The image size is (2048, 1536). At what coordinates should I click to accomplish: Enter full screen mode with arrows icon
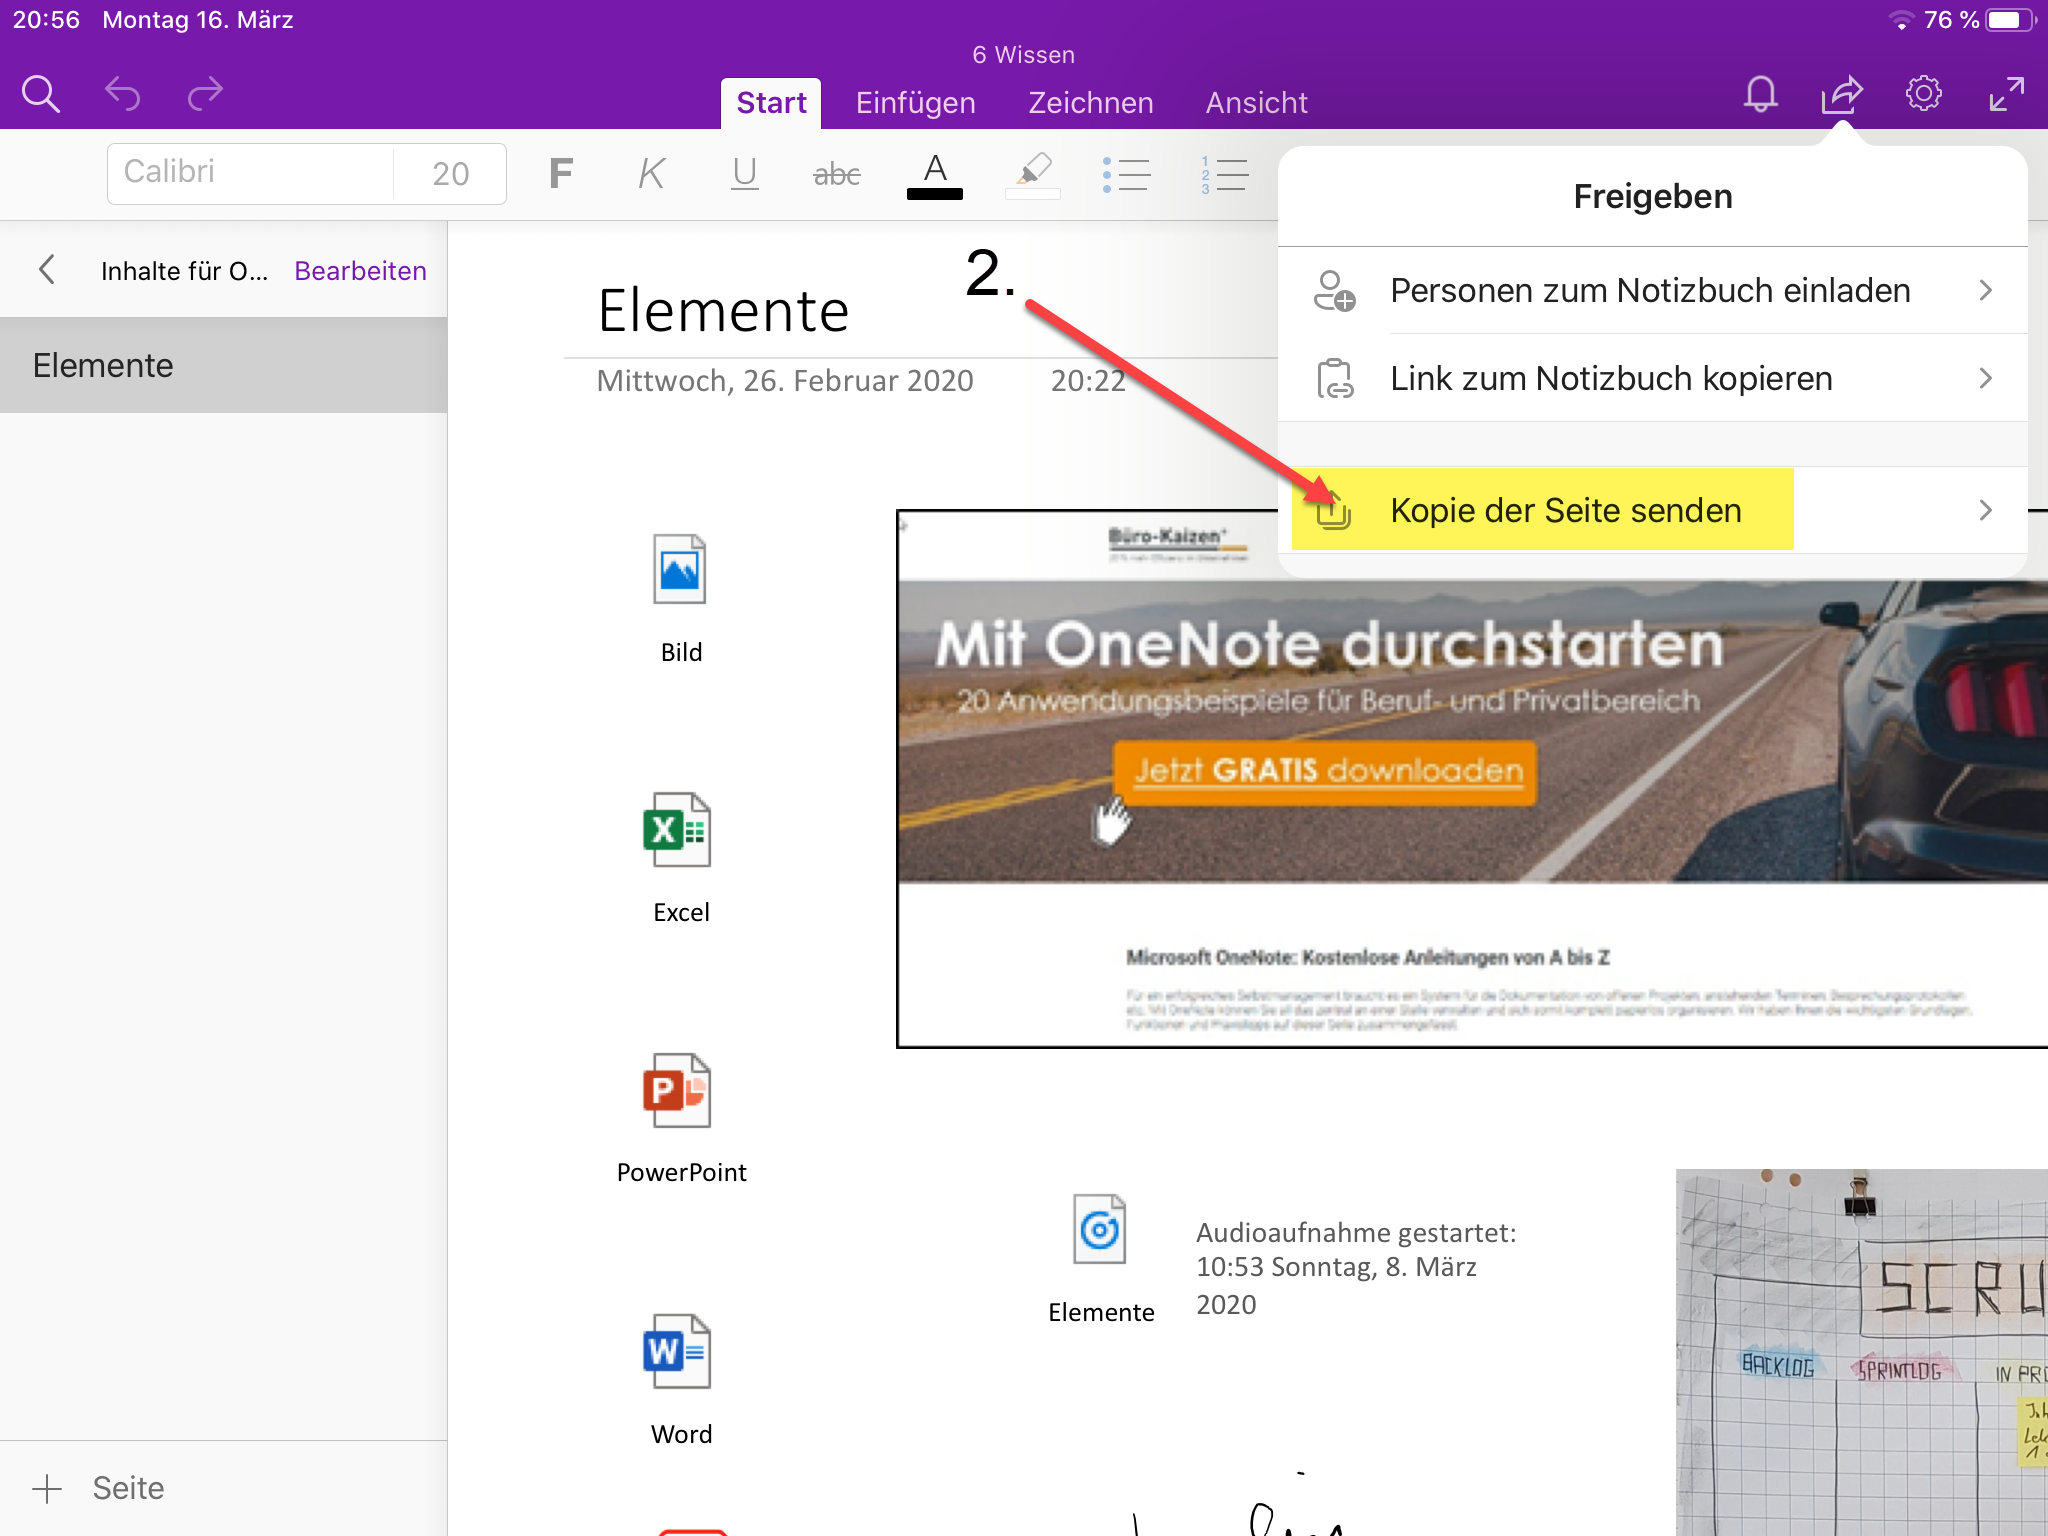tap(2006, 95)
